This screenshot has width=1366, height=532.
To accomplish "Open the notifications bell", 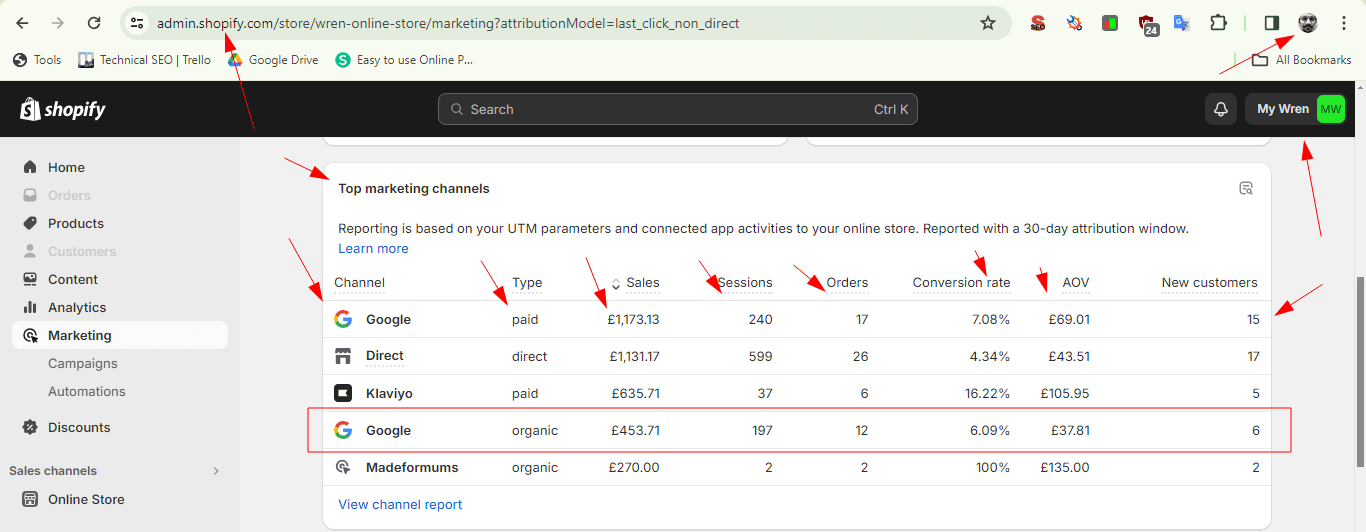I will tap(1221, 109).
